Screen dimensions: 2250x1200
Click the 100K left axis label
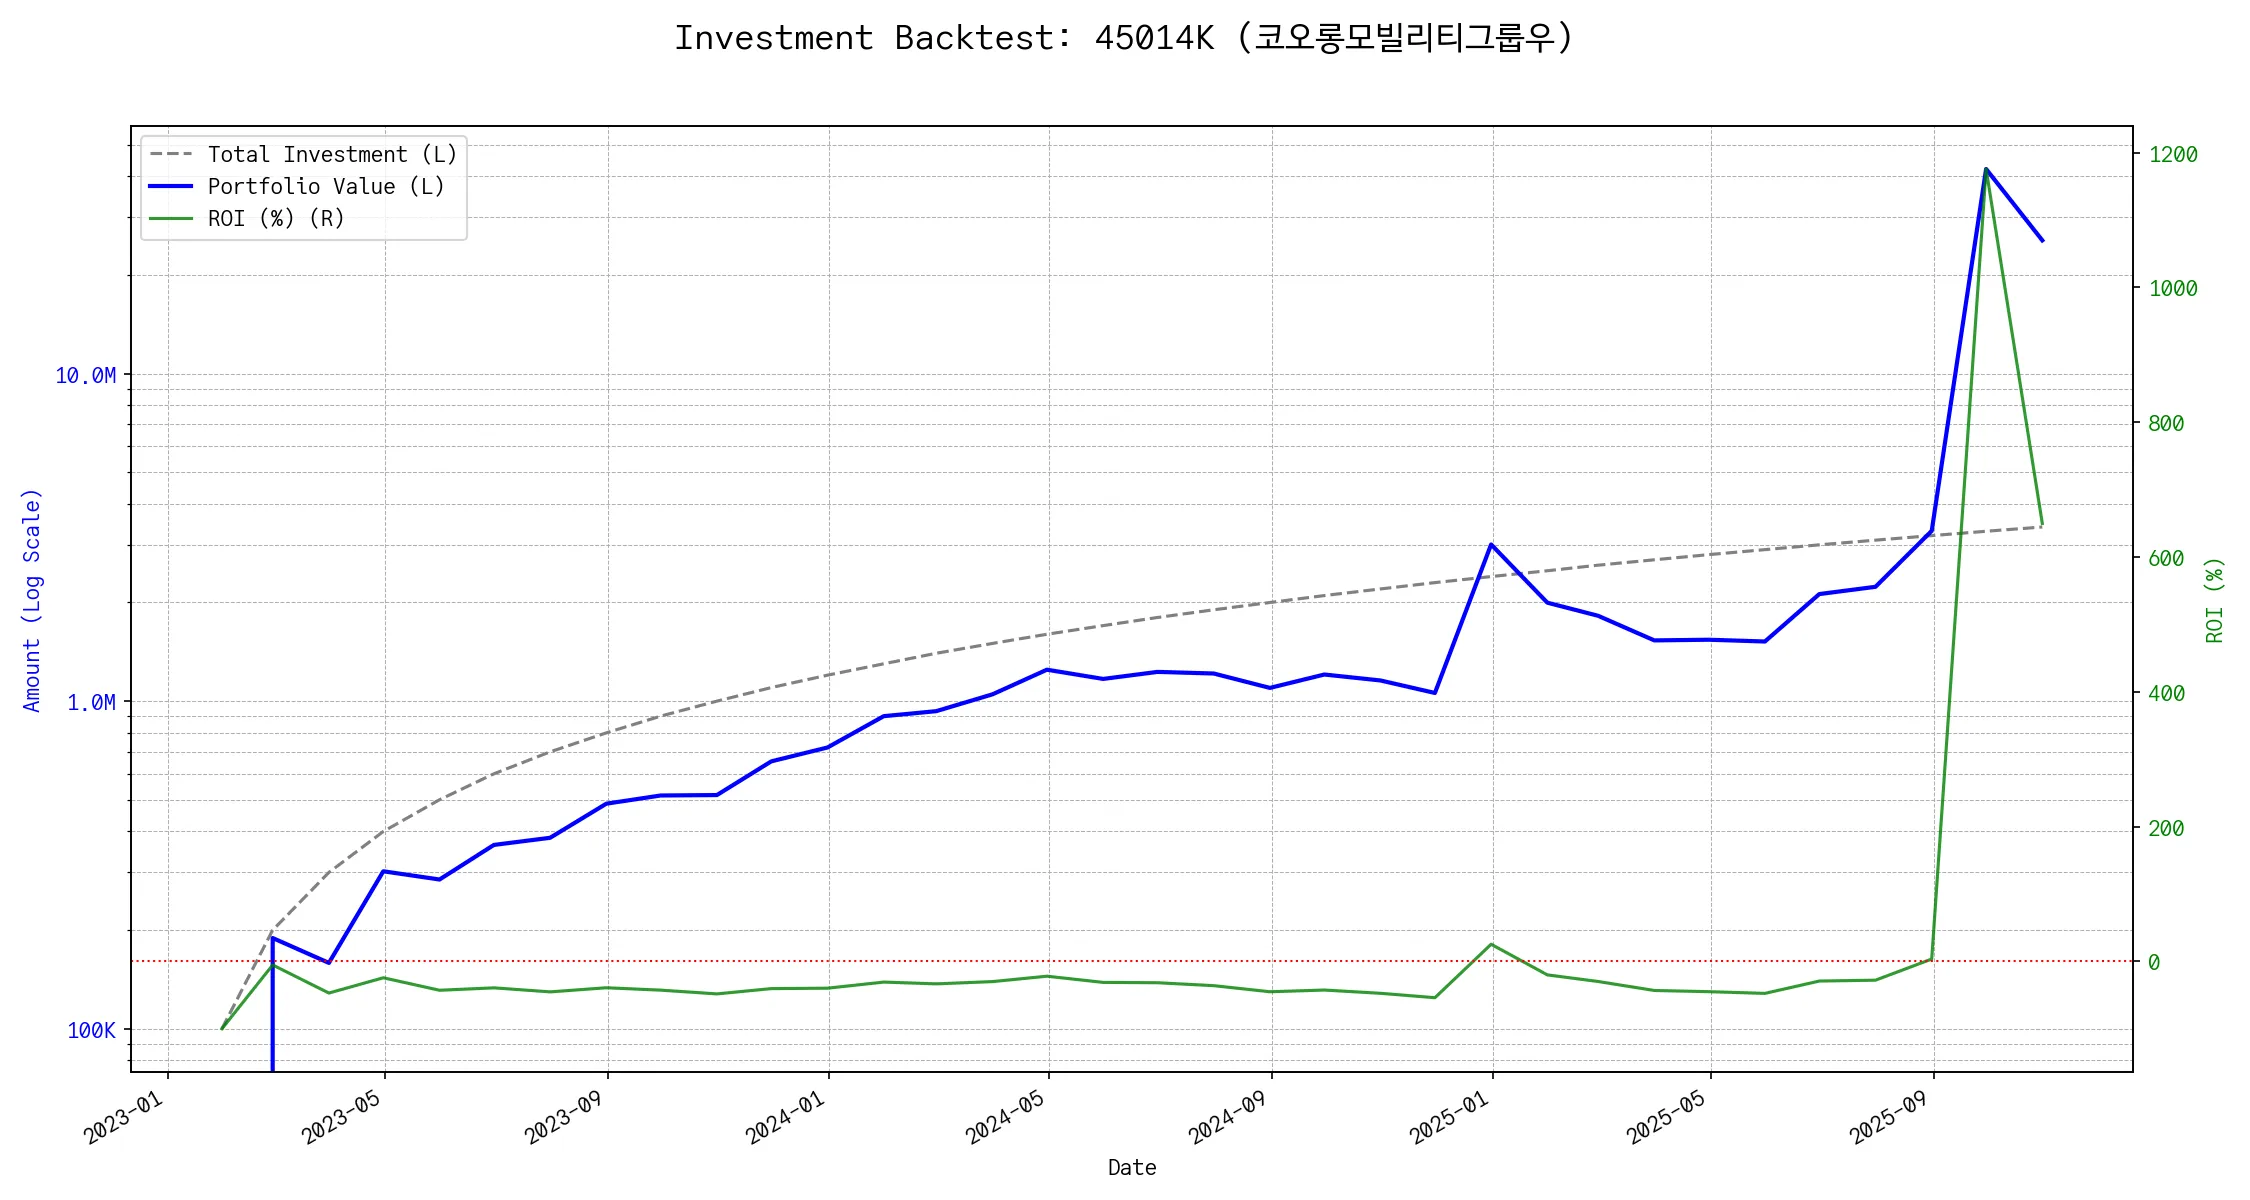[x=91, y=1031]
